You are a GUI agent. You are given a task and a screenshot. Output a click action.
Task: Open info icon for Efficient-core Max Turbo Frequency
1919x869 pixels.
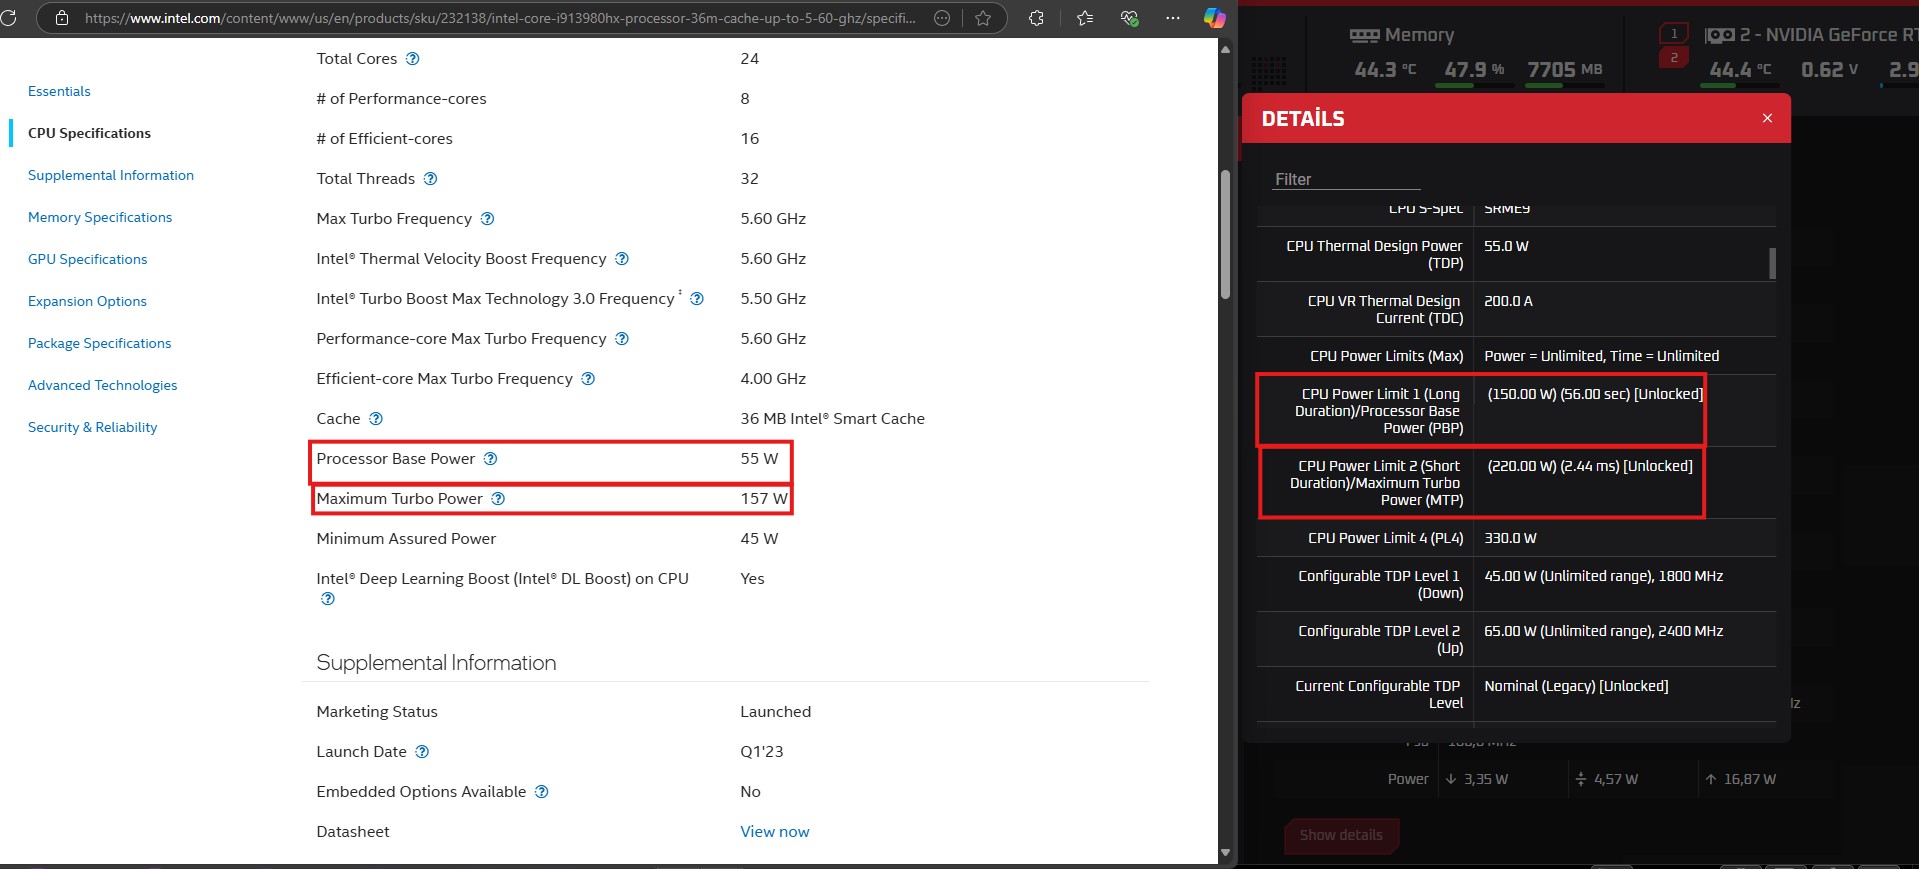tap(588, 379)
